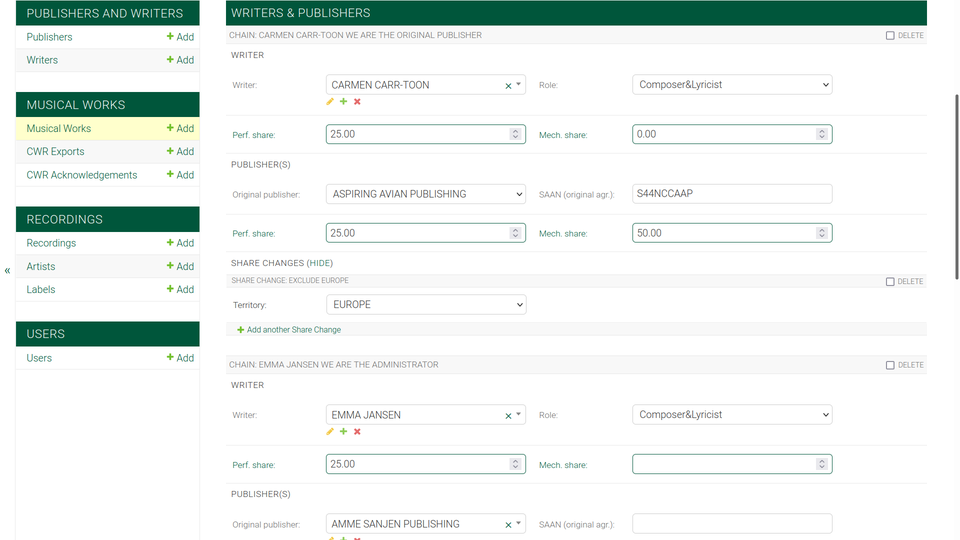This screenshot has height=540, width=960.
Task: Click Add another Share Change
Action: pyautogui.click(x=293, y=330)
